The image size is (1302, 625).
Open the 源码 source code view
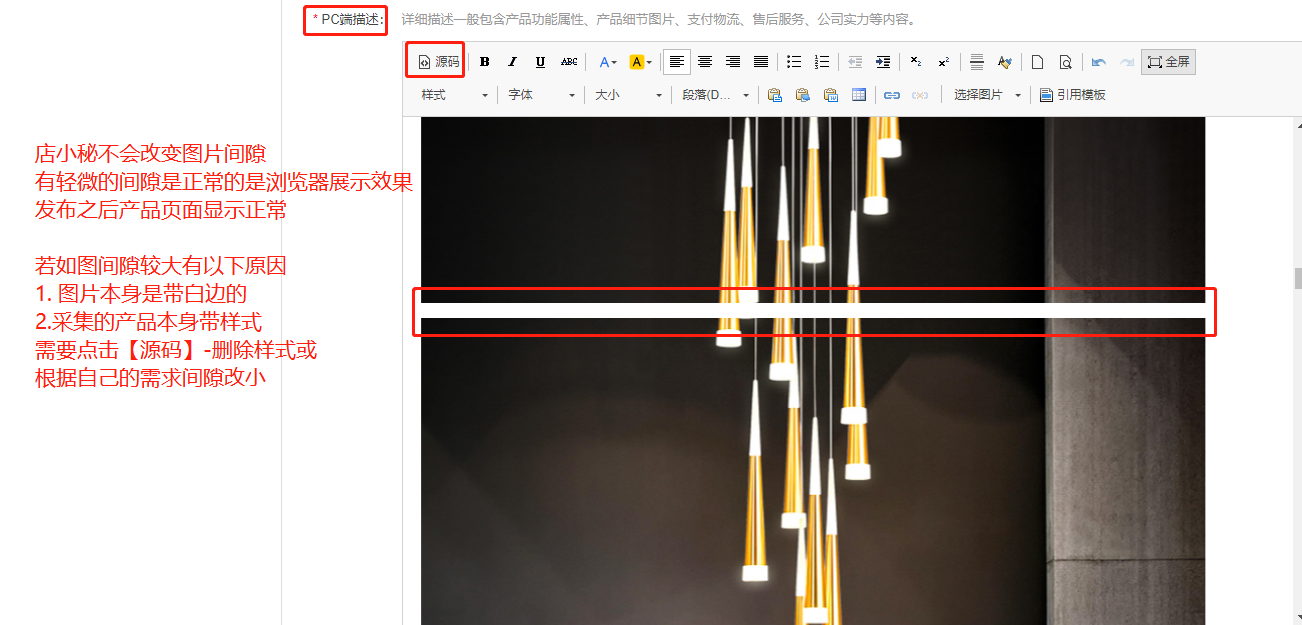439,62
